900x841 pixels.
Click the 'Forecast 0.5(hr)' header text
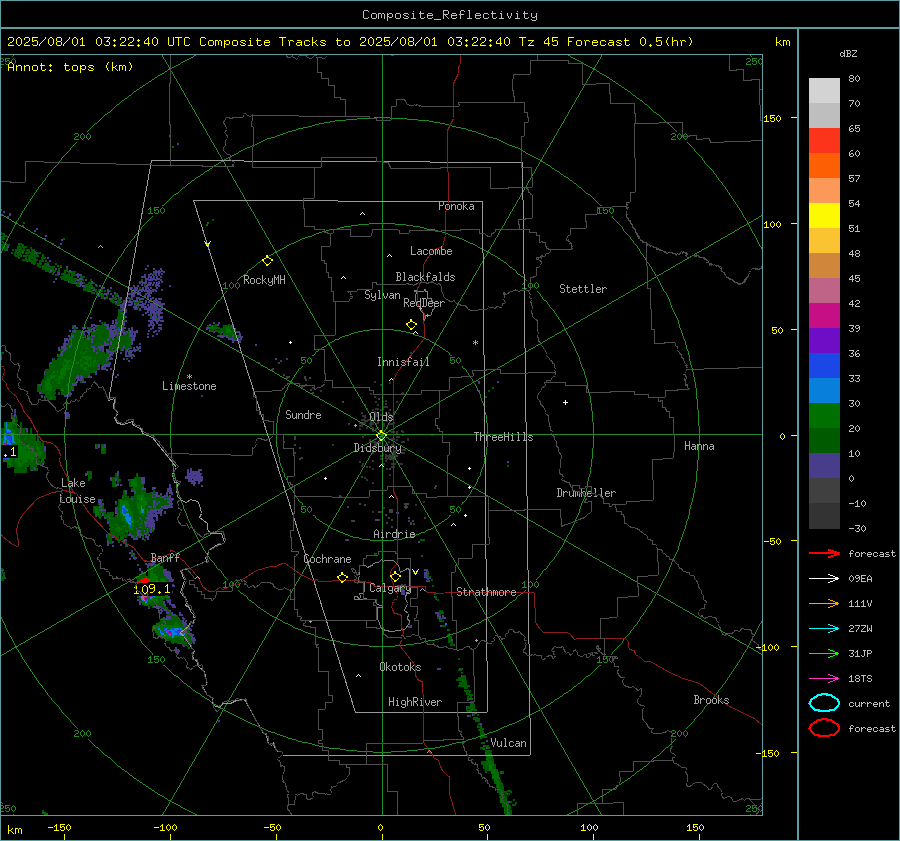click(x=630, y=42)
